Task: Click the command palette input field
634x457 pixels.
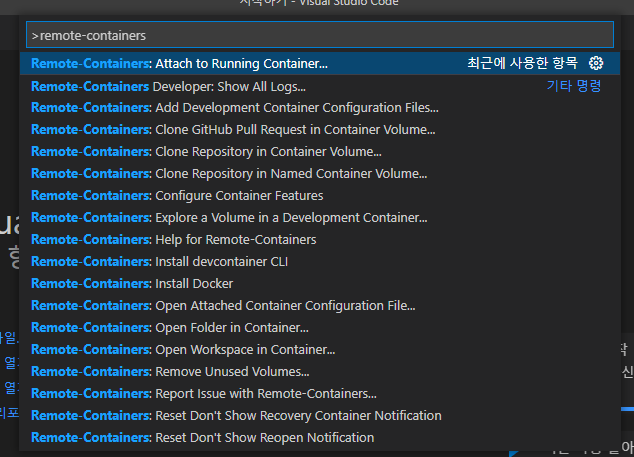Action: click(x=320, y=35)
